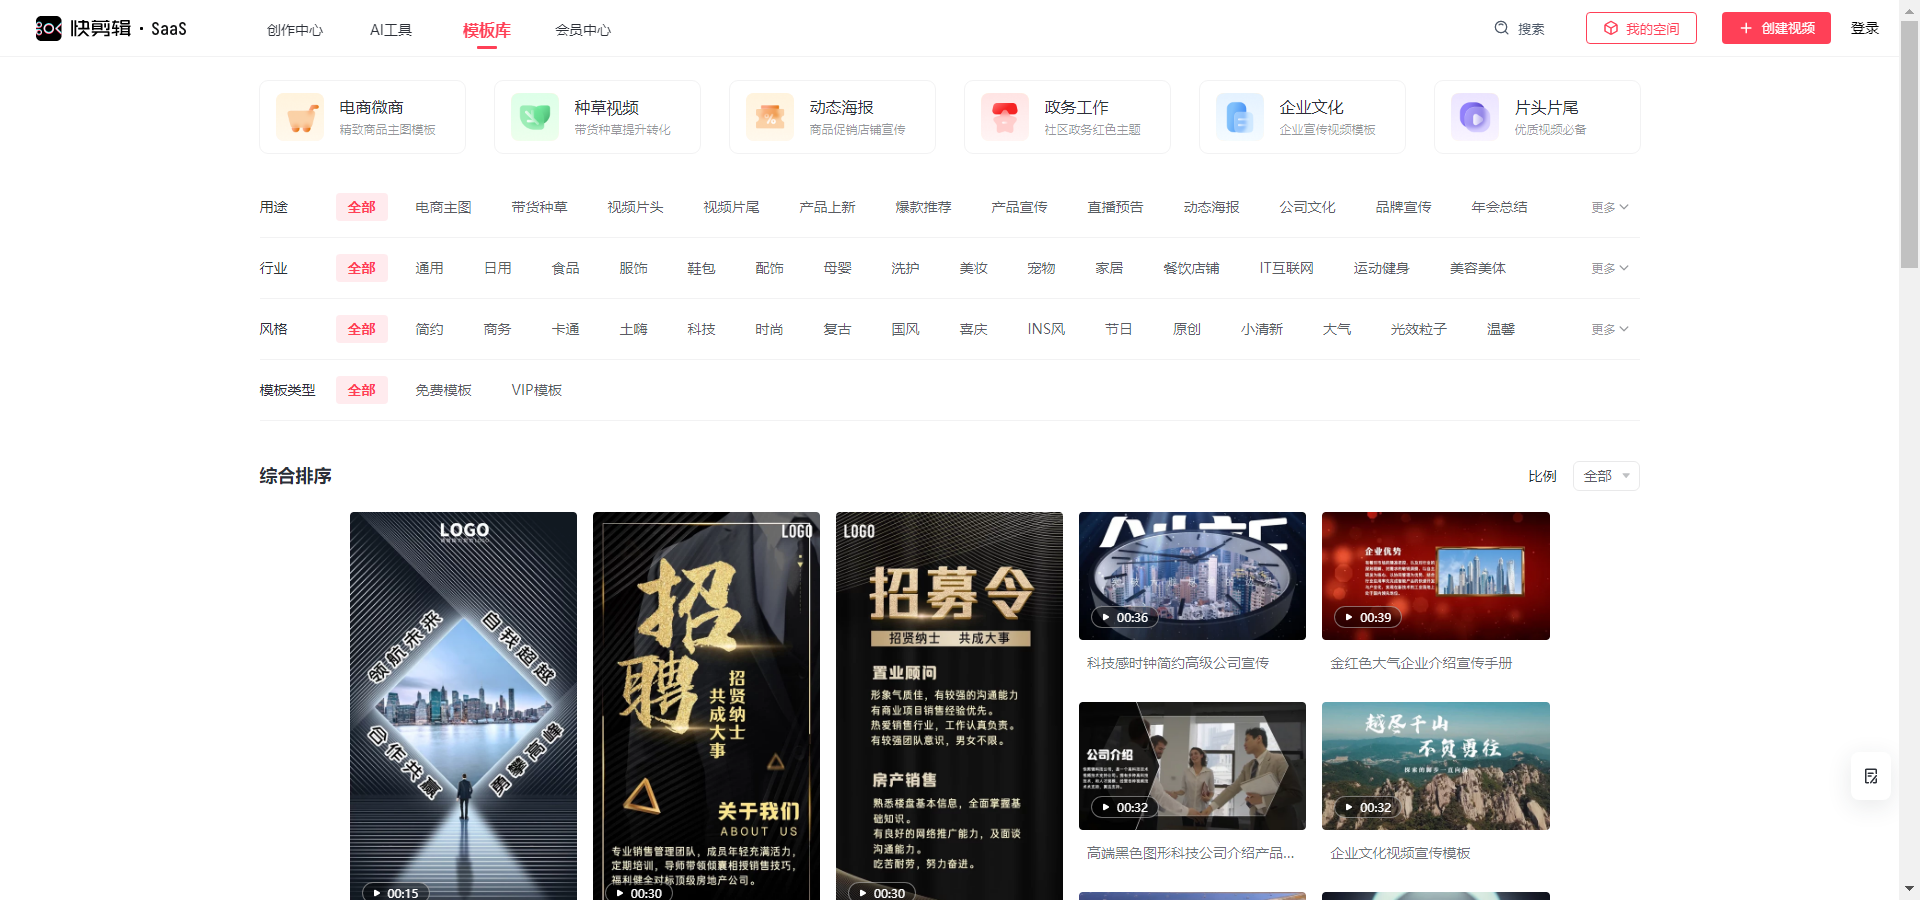The image size is (1920, 900).
Task: Click the scrollbar down arrow
Action: 1909,888
